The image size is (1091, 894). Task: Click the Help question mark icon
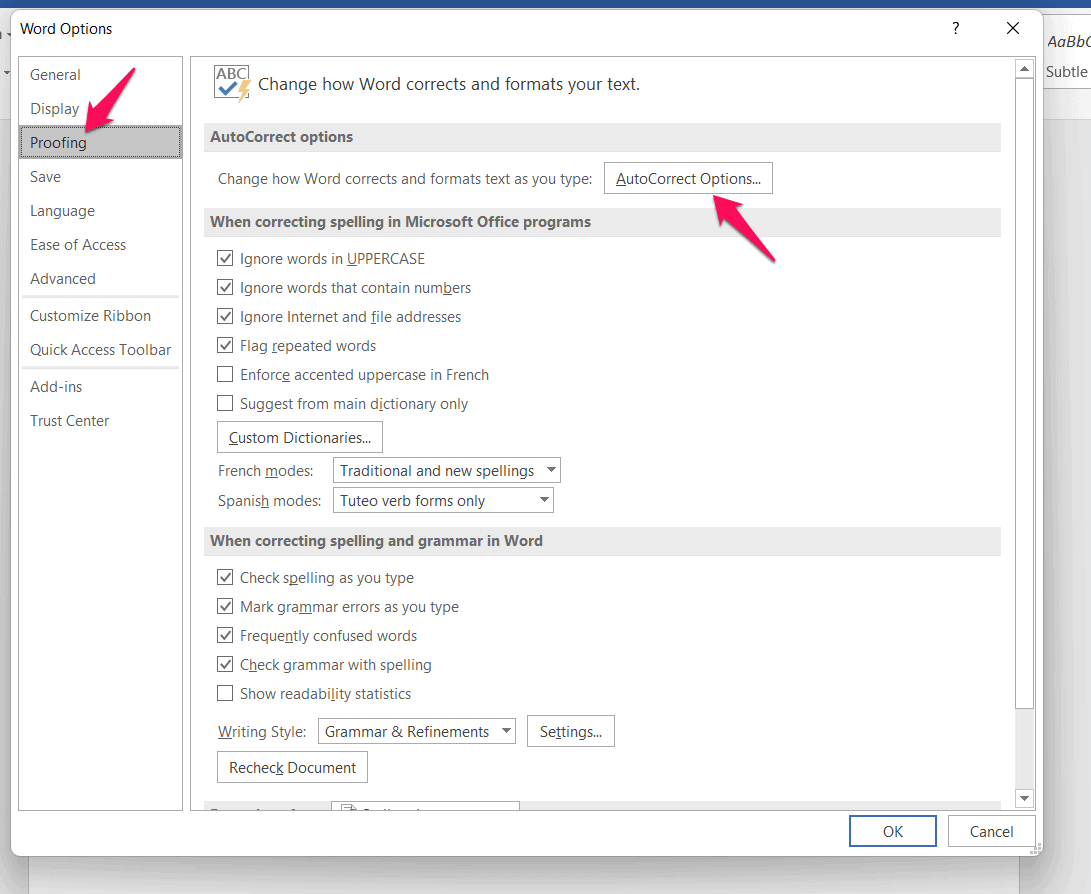(956, 29)
